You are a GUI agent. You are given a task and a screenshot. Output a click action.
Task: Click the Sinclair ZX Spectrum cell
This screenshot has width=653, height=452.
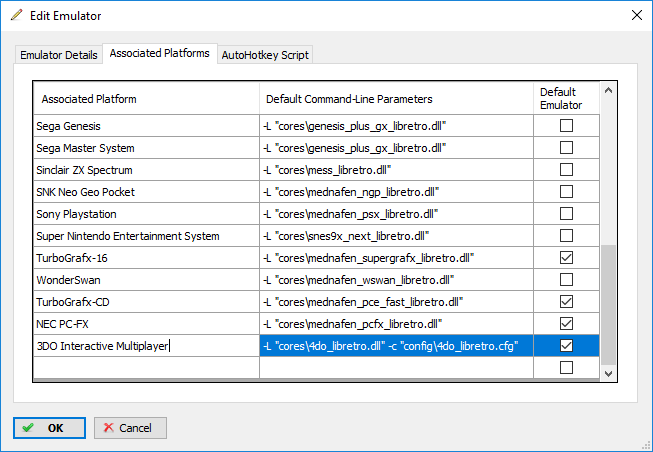[146, 170]
